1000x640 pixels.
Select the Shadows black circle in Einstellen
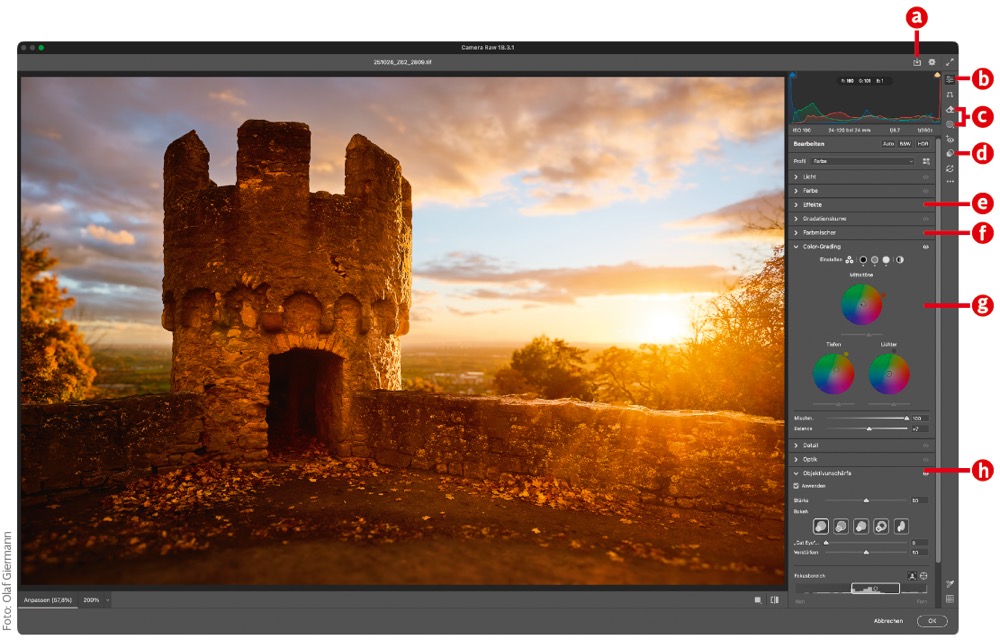point(863,260)
